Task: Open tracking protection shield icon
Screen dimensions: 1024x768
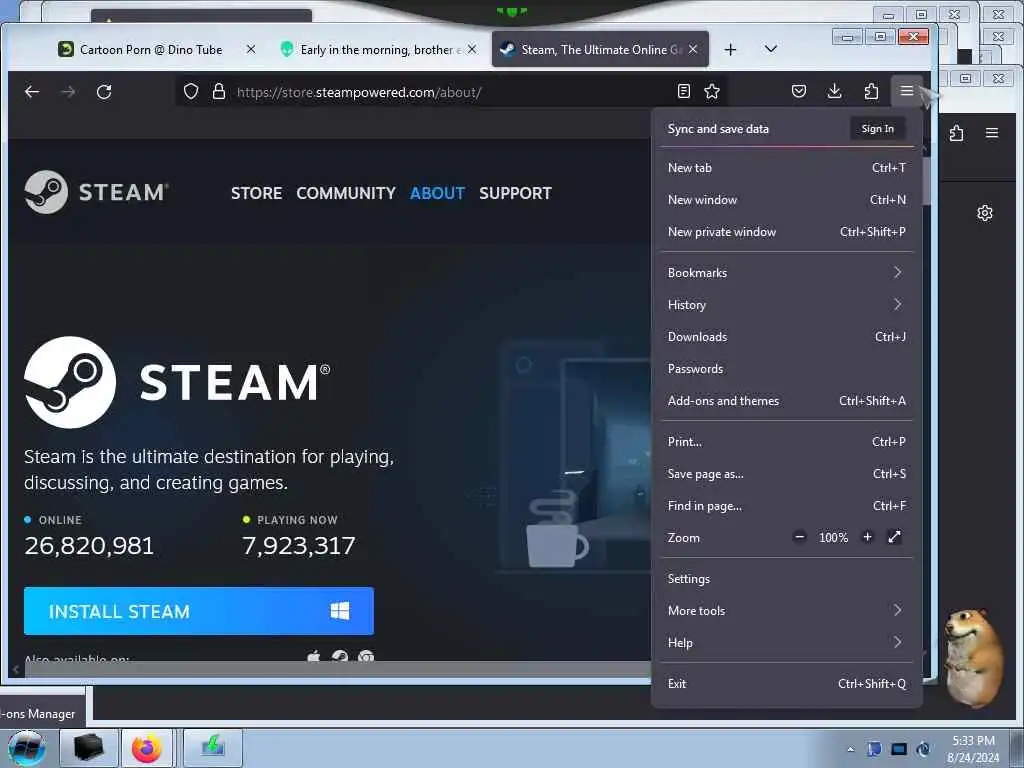Action: pyautogui.click(x=191, y=91)
